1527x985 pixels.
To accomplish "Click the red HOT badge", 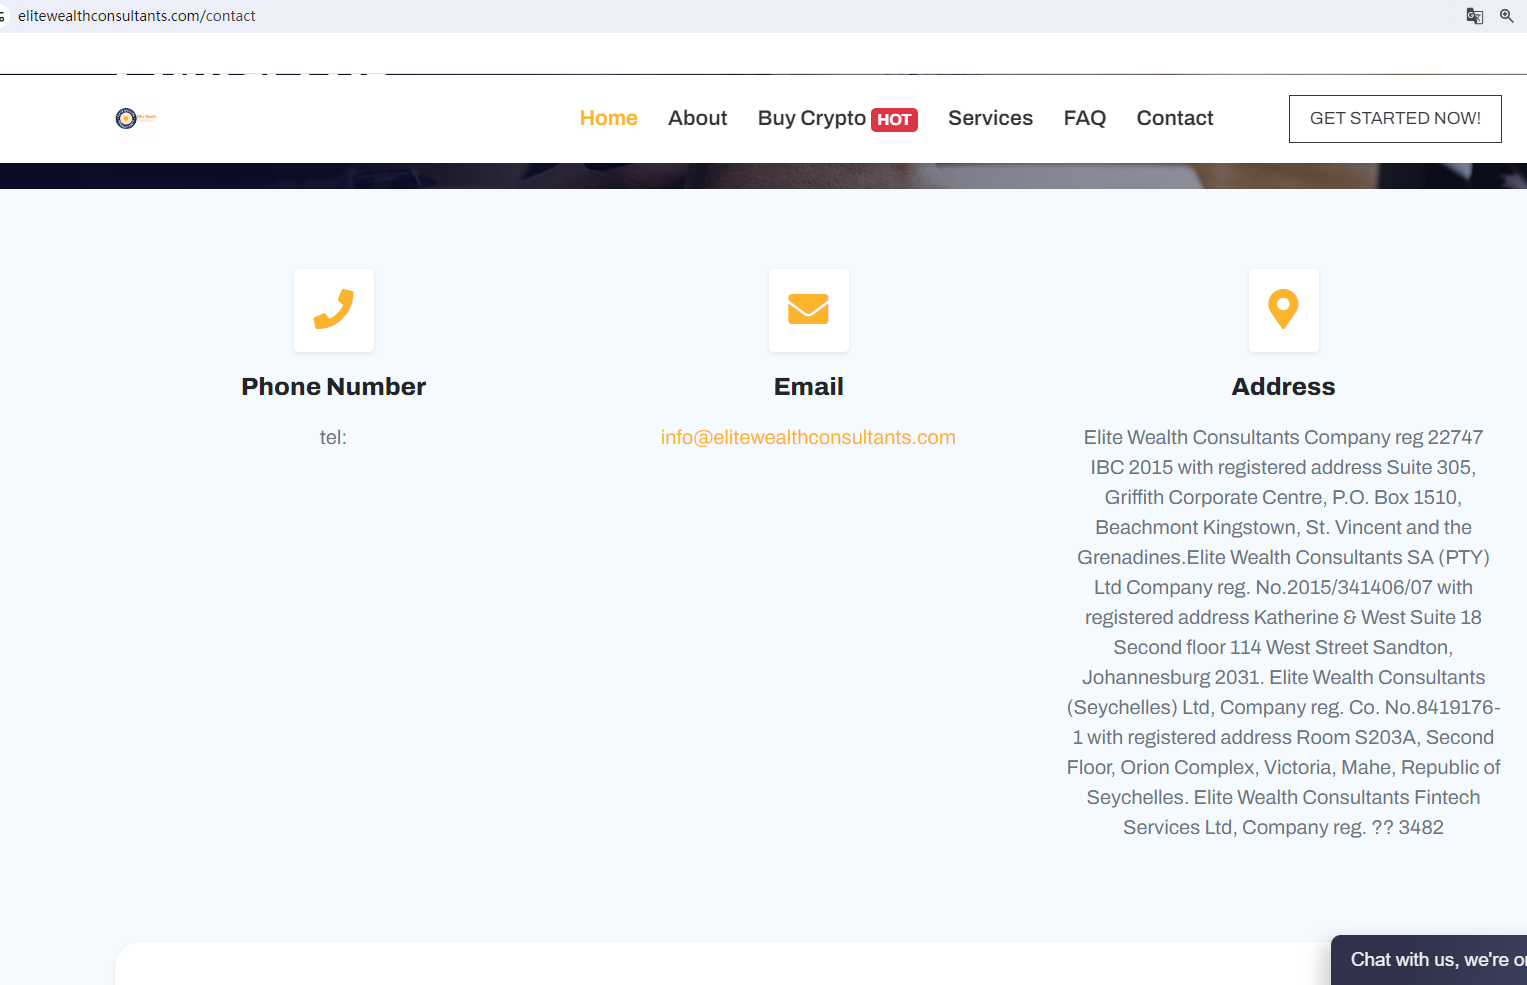I will tap(894, 120).
